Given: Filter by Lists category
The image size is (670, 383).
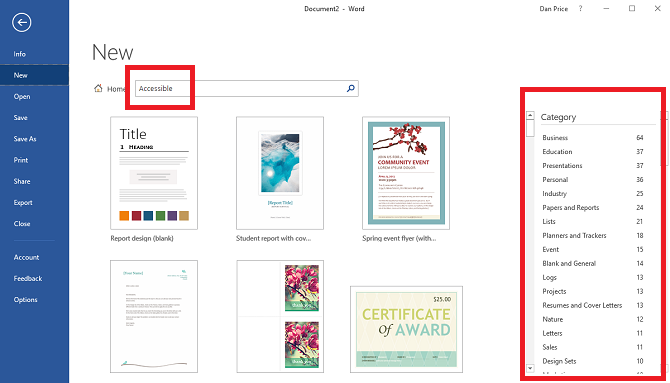Looking at the screenshot, I should [593, 221].
